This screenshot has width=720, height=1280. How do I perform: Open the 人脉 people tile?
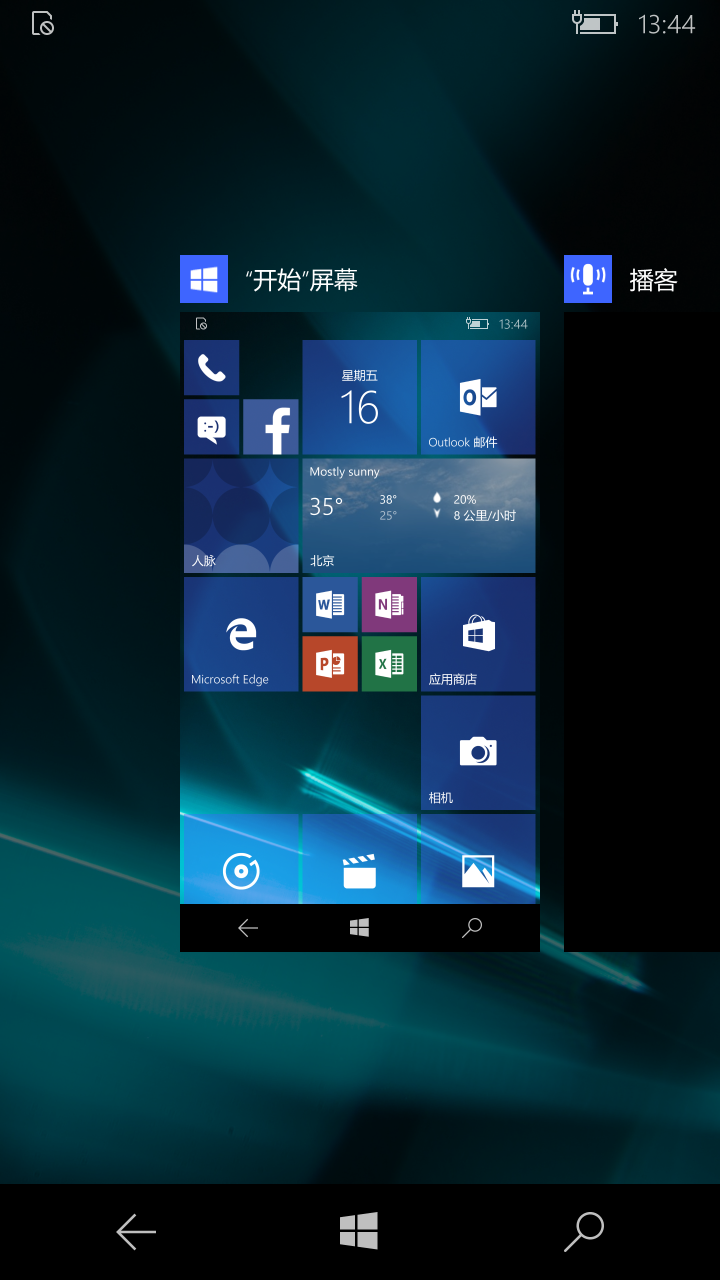point(241,516)
